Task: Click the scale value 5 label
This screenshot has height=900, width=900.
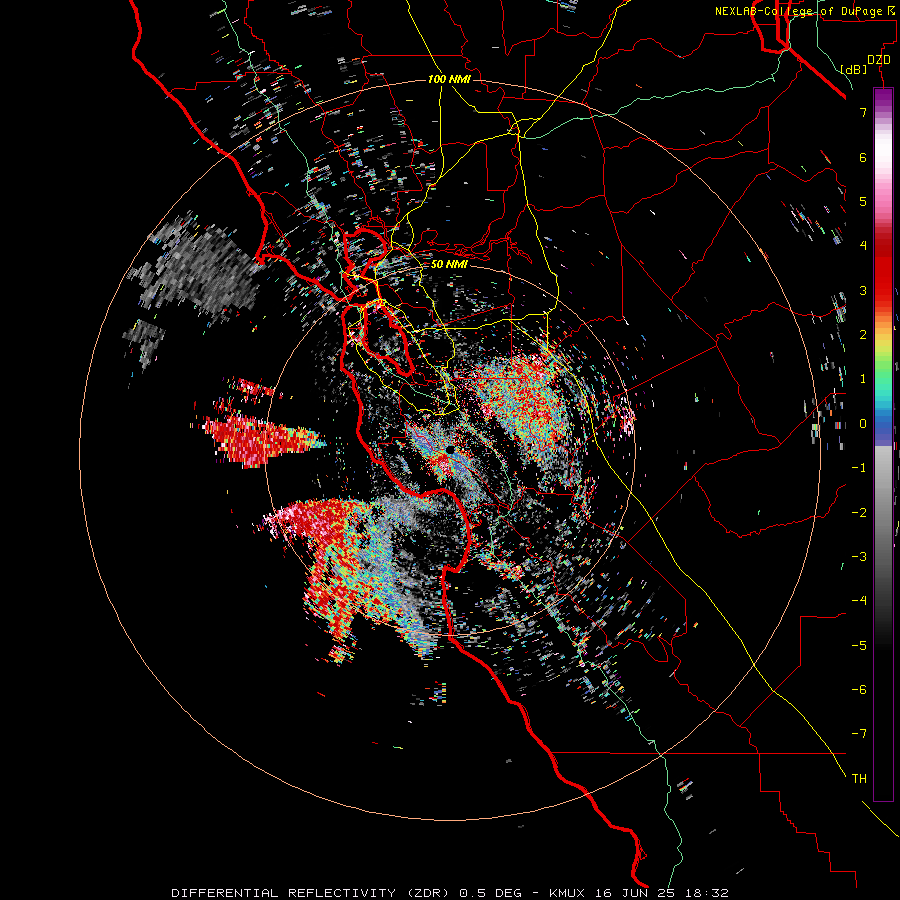Action: click(x=863, y=201)
